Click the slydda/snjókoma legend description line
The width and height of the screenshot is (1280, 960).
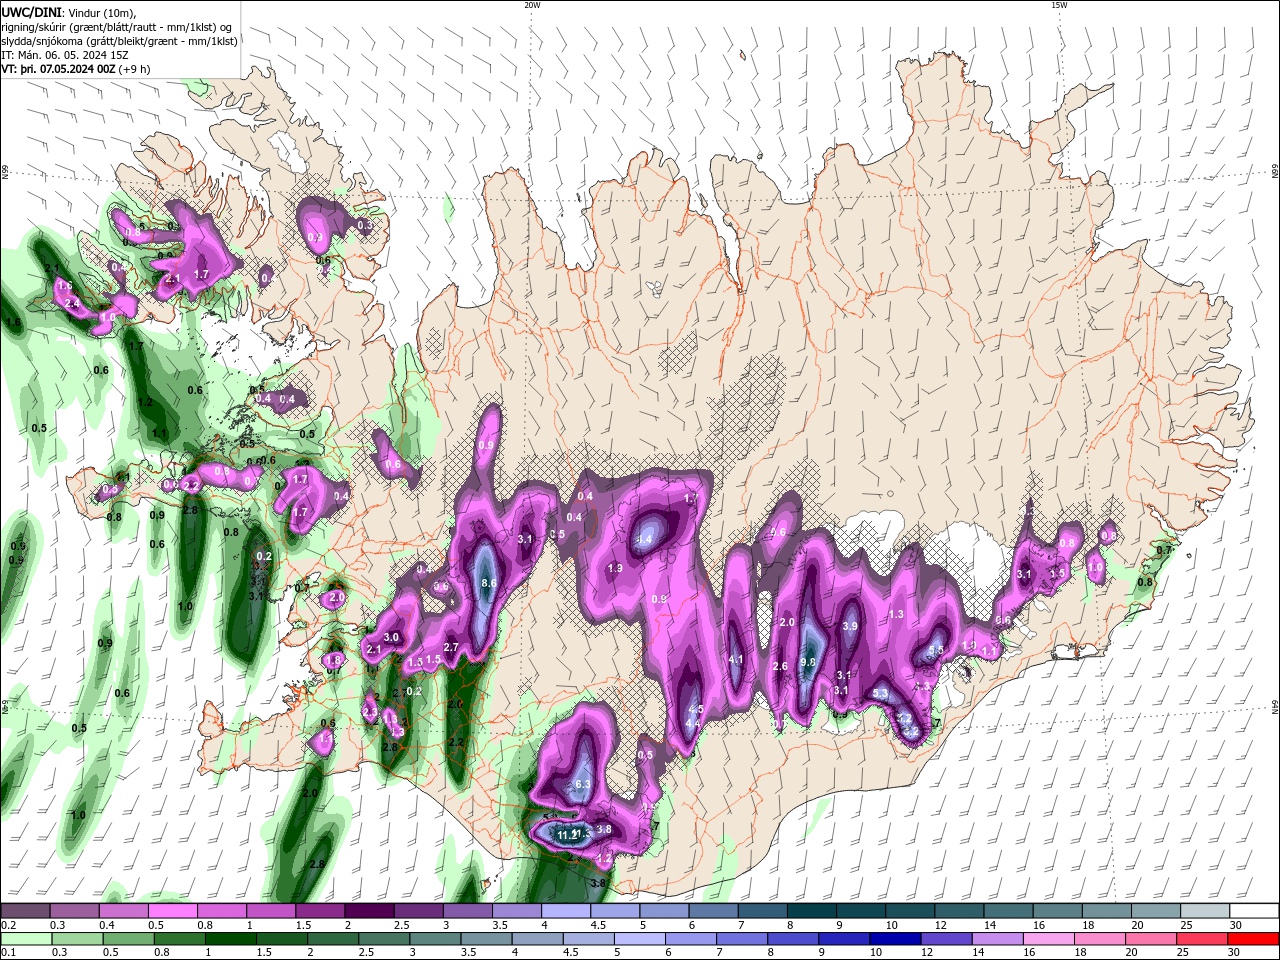pyautogui.click(x=119, y=41)
